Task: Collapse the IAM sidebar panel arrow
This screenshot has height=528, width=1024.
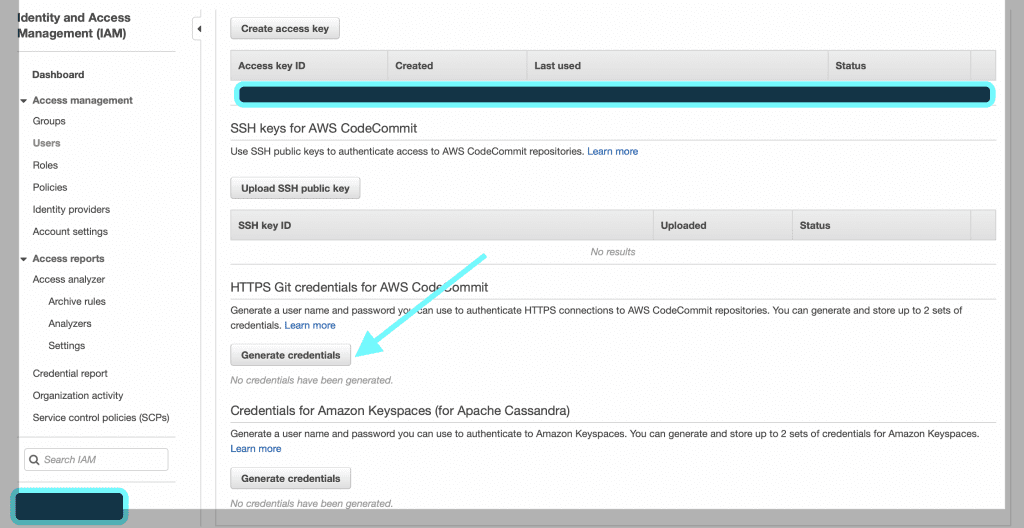Action: click(x=199, y=29)
